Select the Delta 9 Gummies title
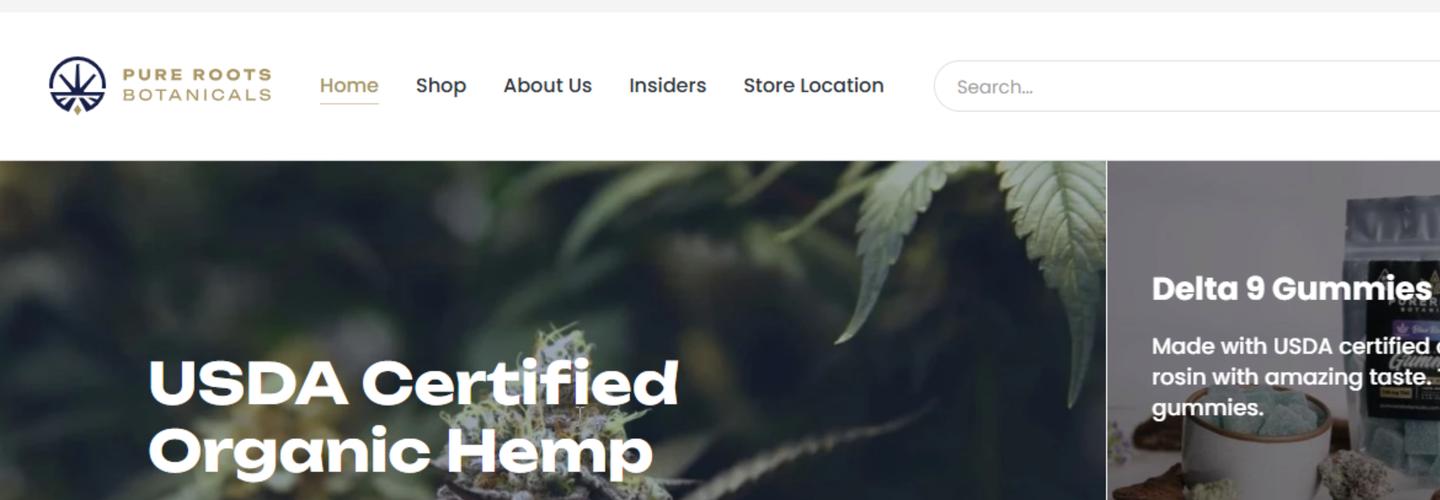Screen dimensions: 1440x500 click(x=1291, y=289)
